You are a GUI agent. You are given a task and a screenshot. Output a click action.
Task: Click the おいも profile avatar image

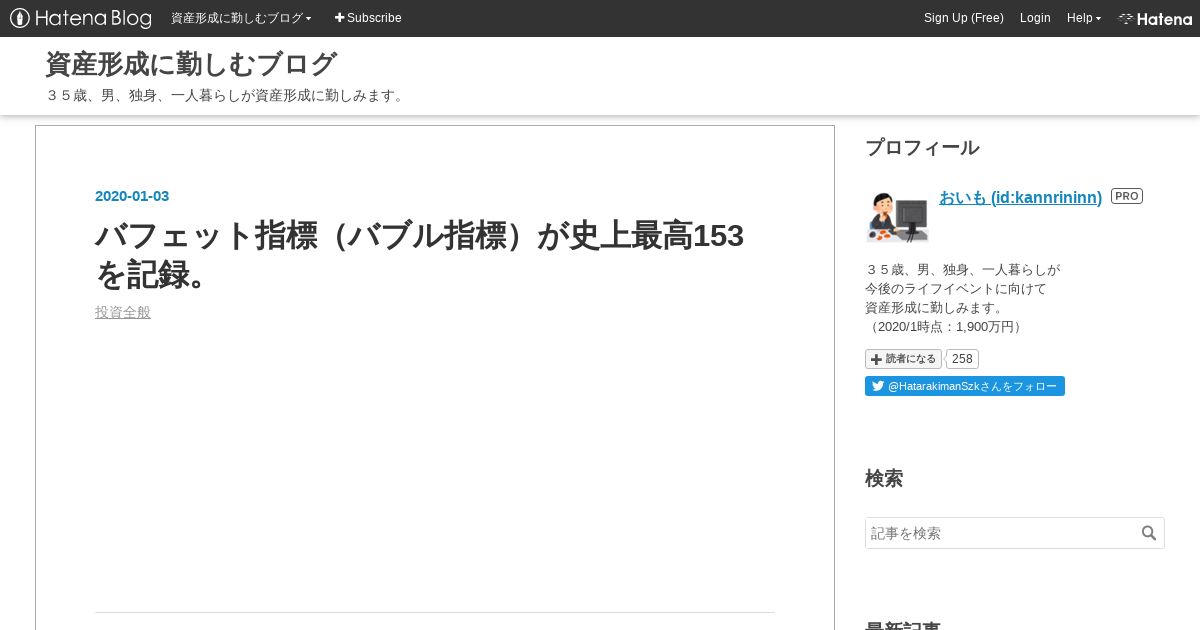[897, 215]
